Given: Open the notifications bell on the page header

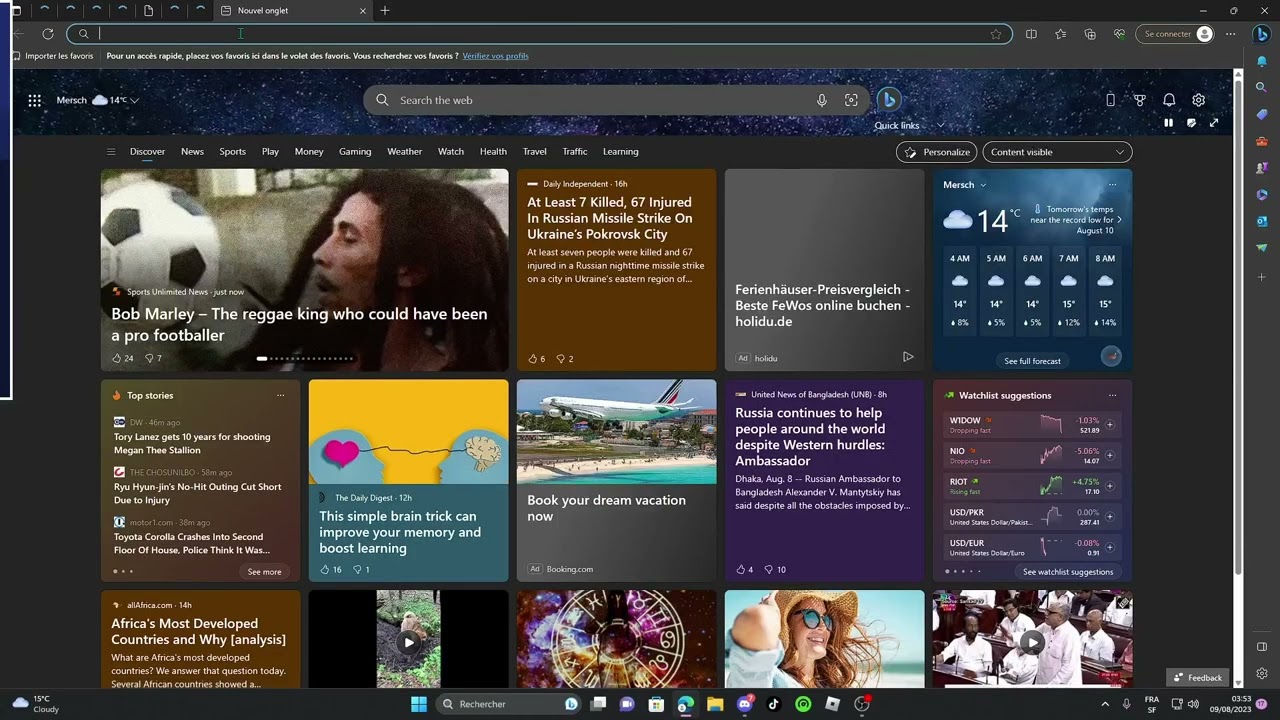Looking at the screenshot, I should coord(1169,100).
